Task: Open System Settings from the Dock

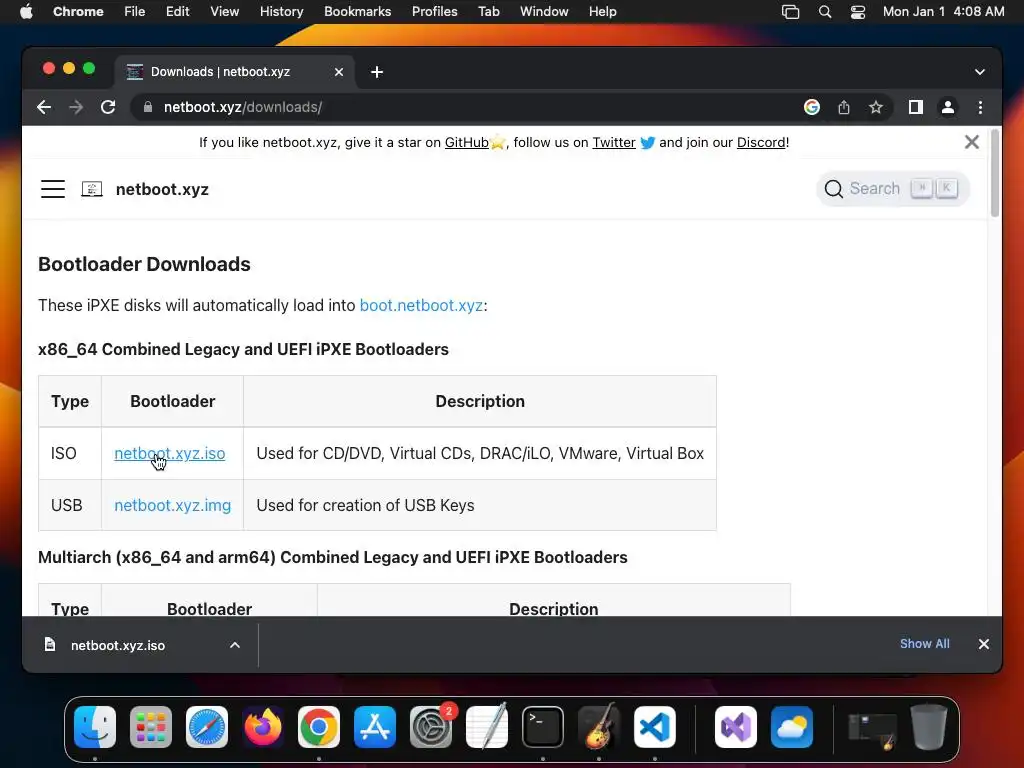Action: point(431,727)
